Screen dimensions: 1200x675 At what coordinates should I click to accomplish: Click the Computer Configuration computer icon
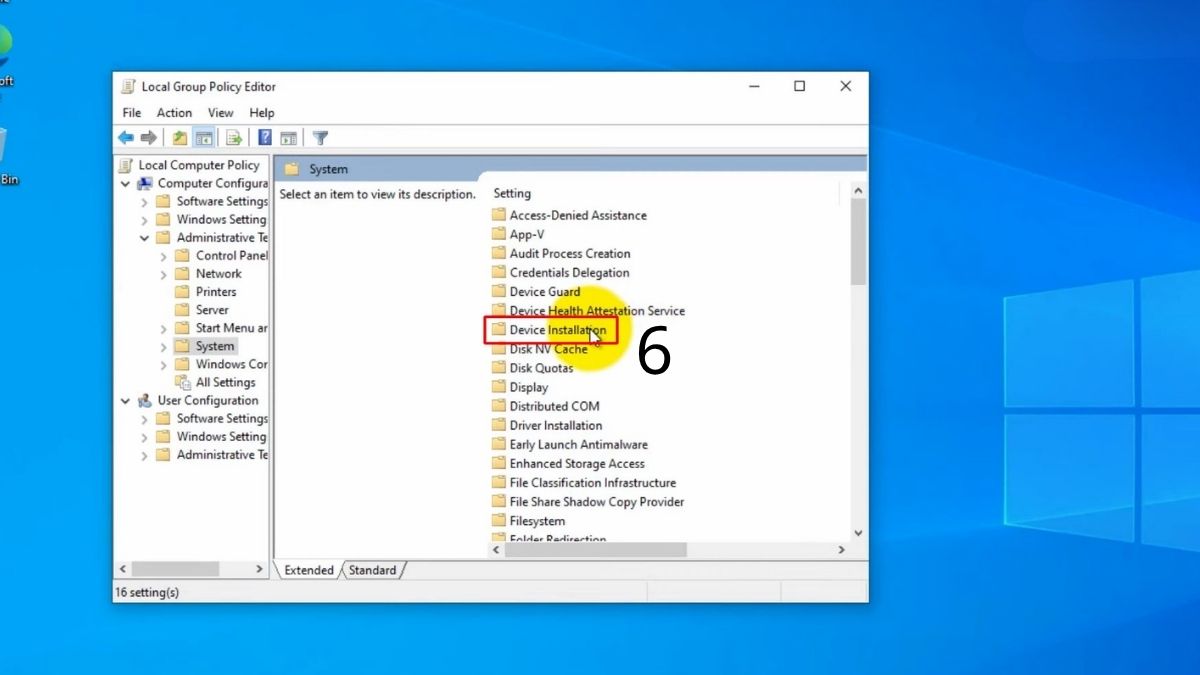(x=145, y=183)
